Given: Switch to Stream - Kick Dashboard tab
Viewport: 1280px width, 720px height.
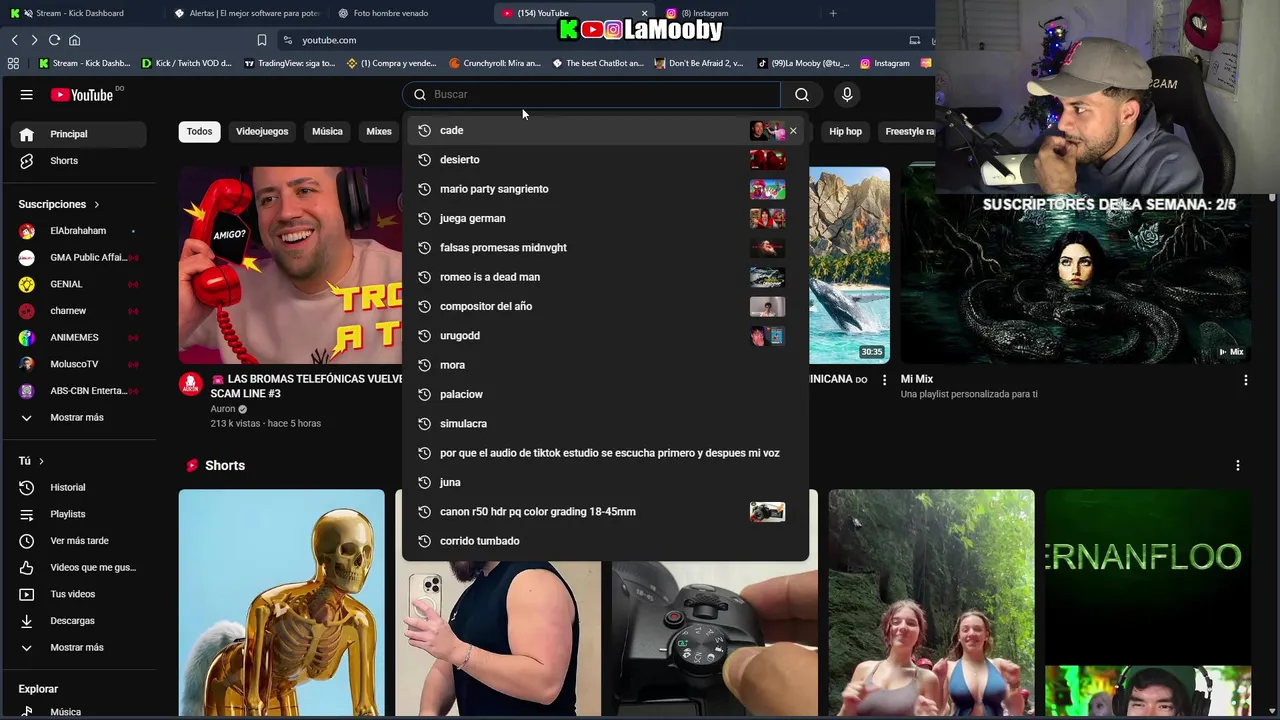Looking at the screenshot, I should [80, 13].
